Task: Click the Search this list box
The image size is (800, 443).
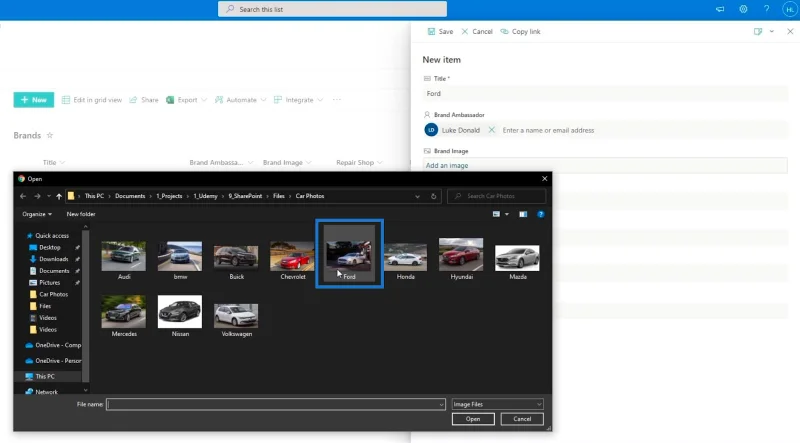Action: 332,9
